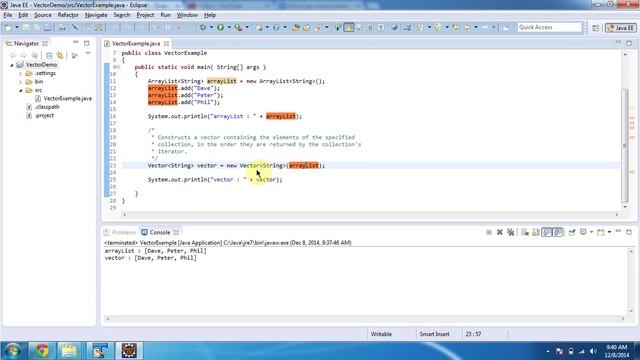Open the Source menu

coord(43,15)
